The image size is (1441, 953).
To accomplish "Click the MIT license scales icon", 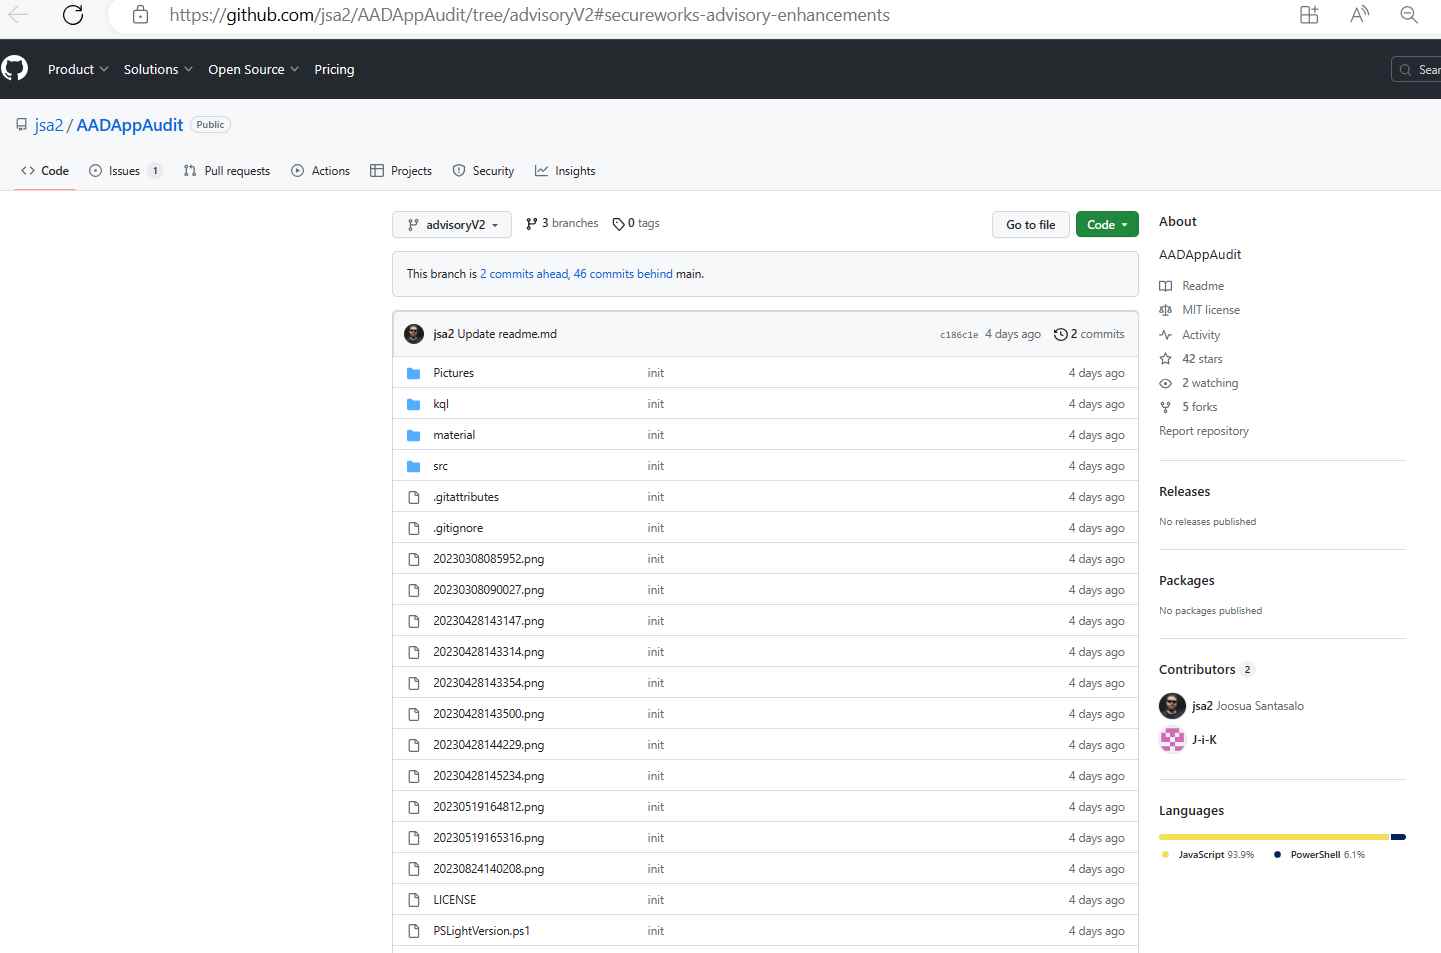I will click(x=1166, y=310).
